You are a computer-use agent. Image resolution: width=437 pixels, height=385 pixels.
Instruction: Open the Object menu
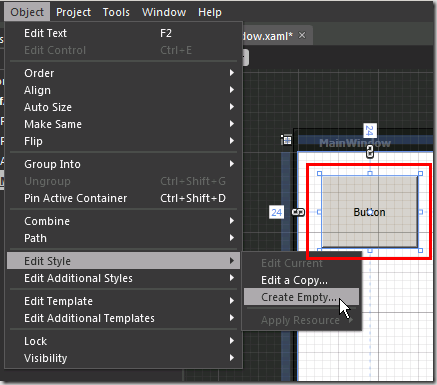27,12
